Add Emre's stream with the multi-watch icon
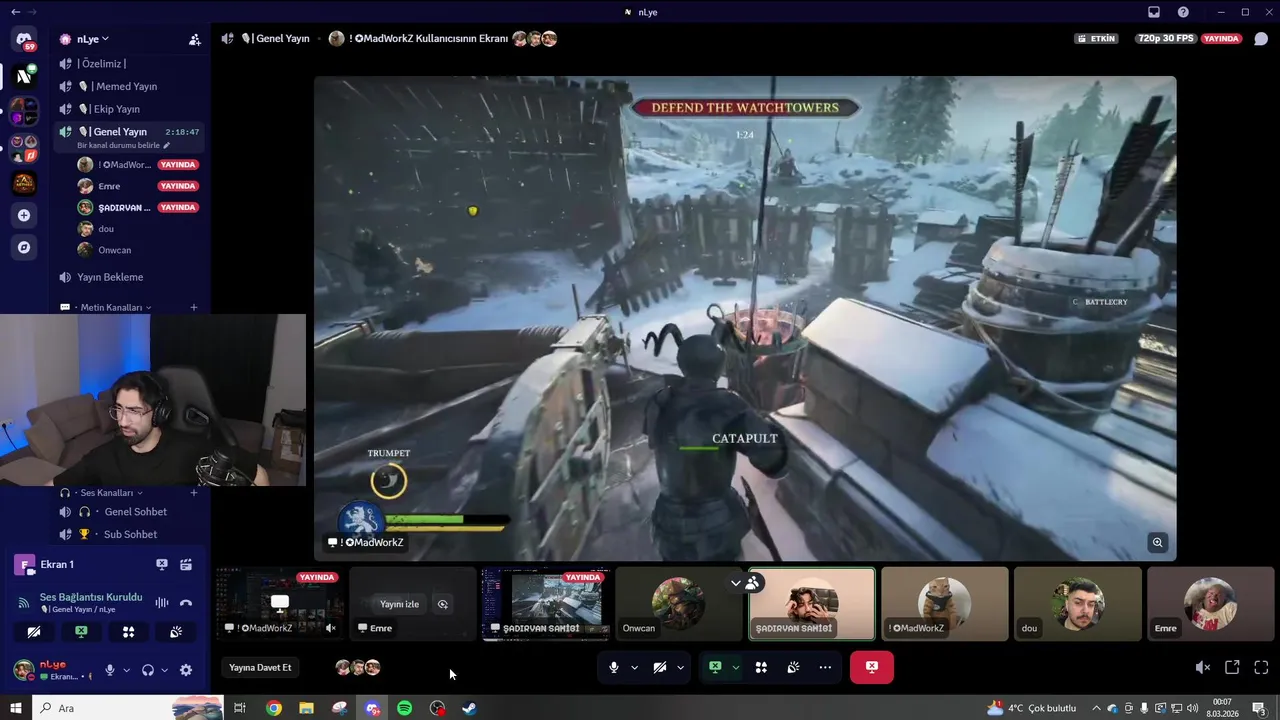Screen dimensions: 1280x720 [x=443, y=604]
